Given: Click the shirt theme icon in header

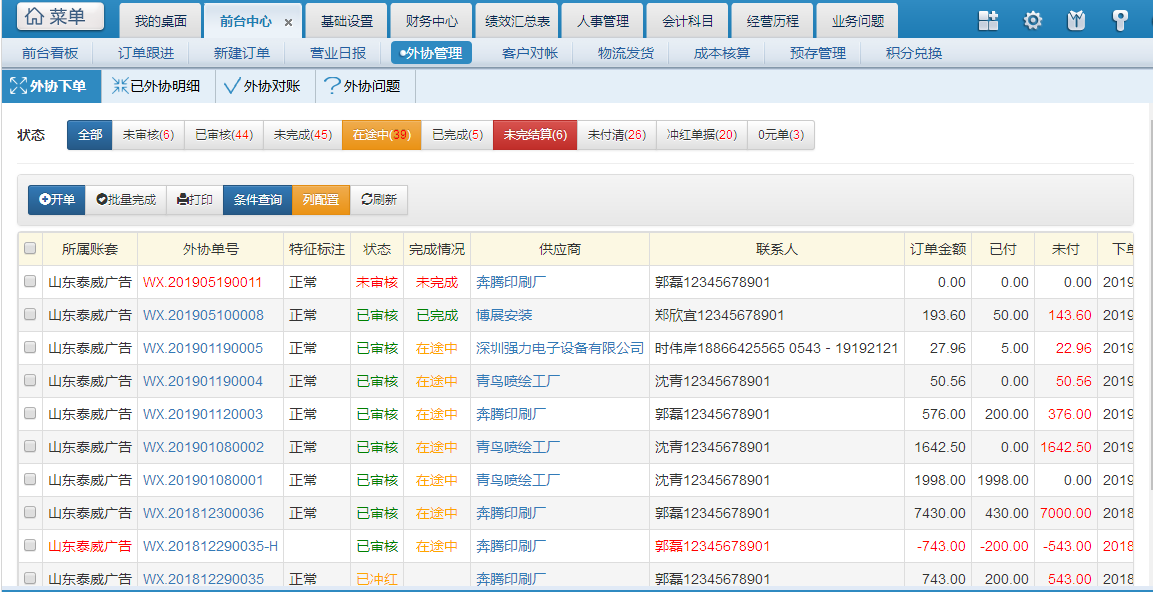Looking at the screenshot, I should click(1076, 21).
